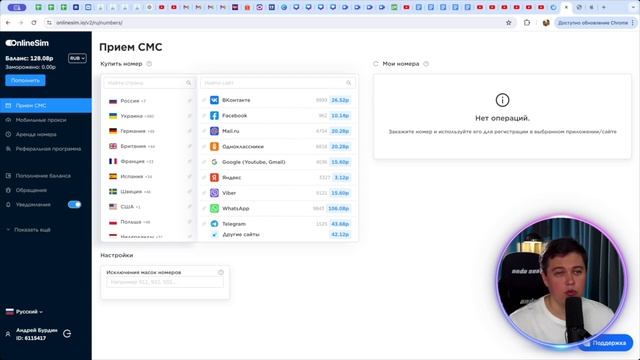The image size is (640, 360).
Task: Choose the Британия flag icon
Action: [113, 146]
